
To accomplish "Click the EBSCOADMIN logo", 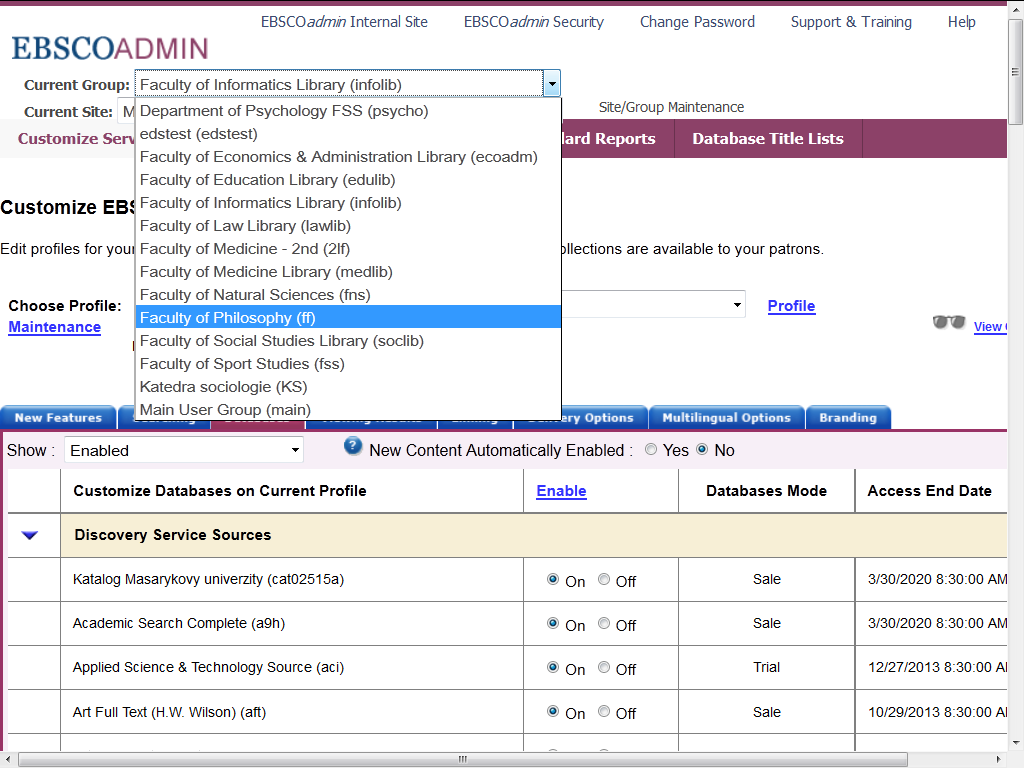I will pos(110,48).
